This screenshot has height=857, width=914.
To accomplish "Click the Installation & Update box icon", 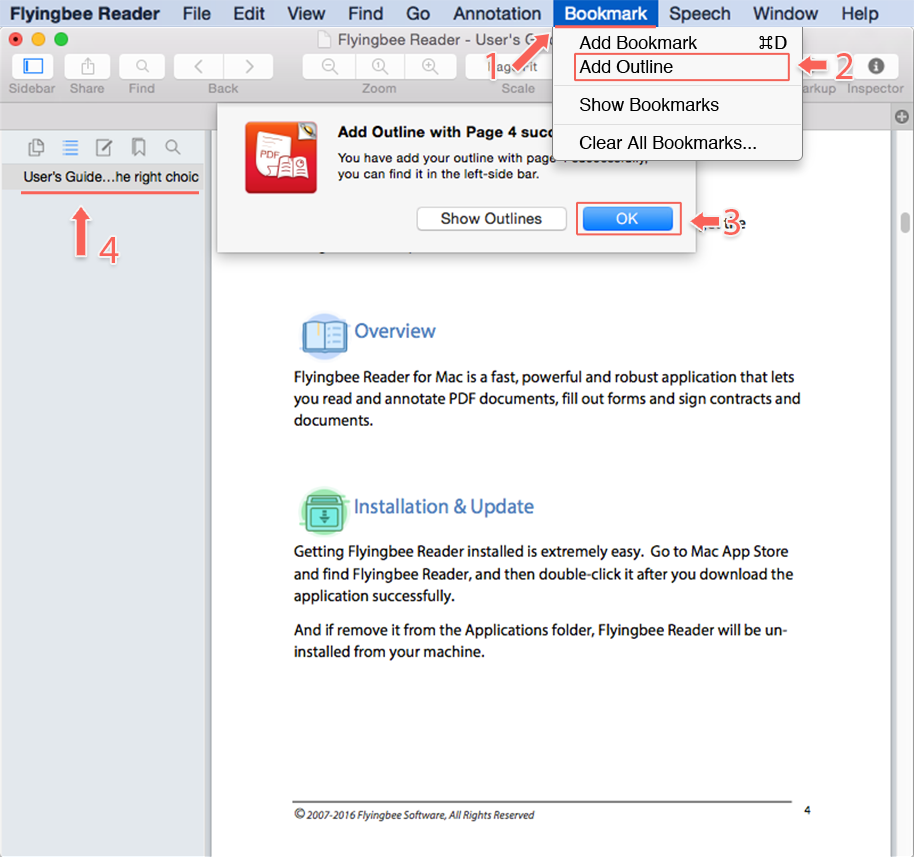I will 324,511.
